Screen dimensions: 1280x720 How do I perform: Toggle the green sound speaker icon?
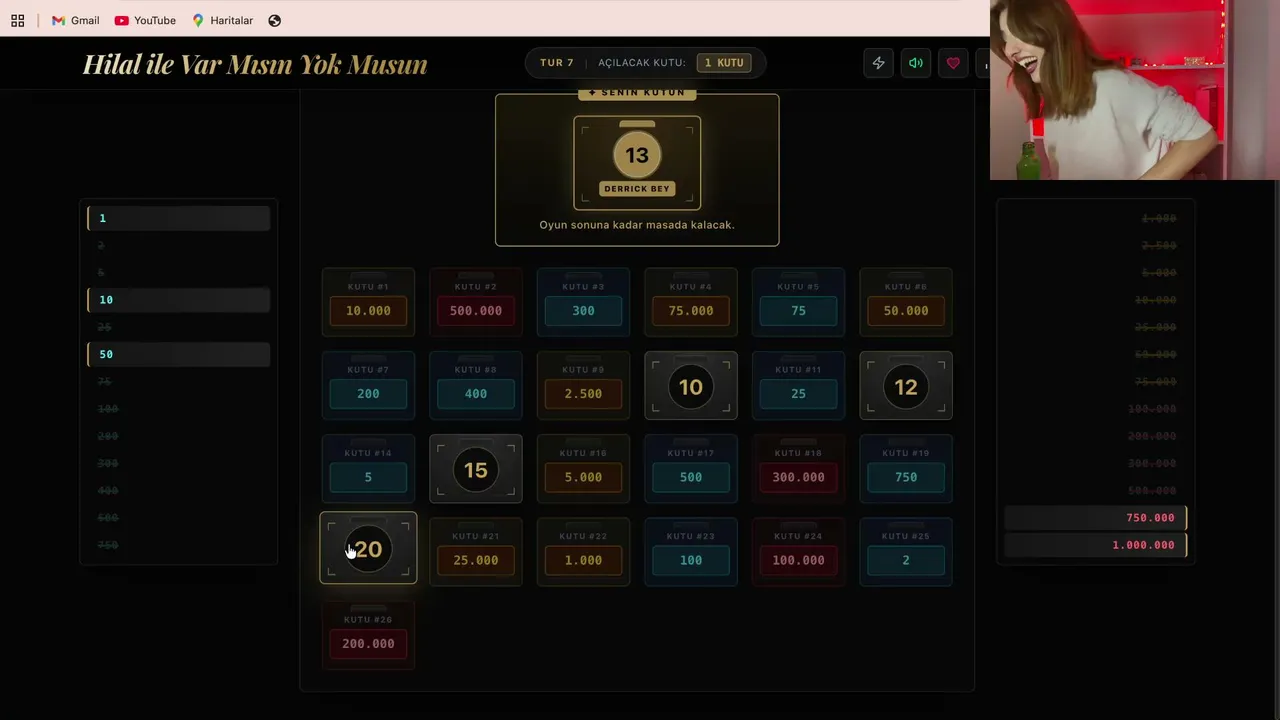tap(916, 63)
